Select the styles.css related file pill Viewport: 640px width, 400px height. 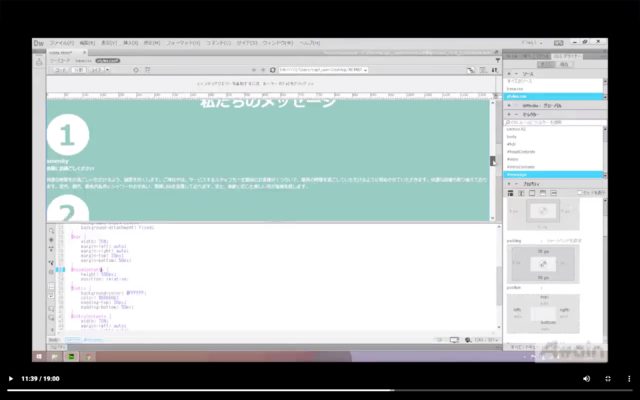pyautogui.click(x=107, y=60)
